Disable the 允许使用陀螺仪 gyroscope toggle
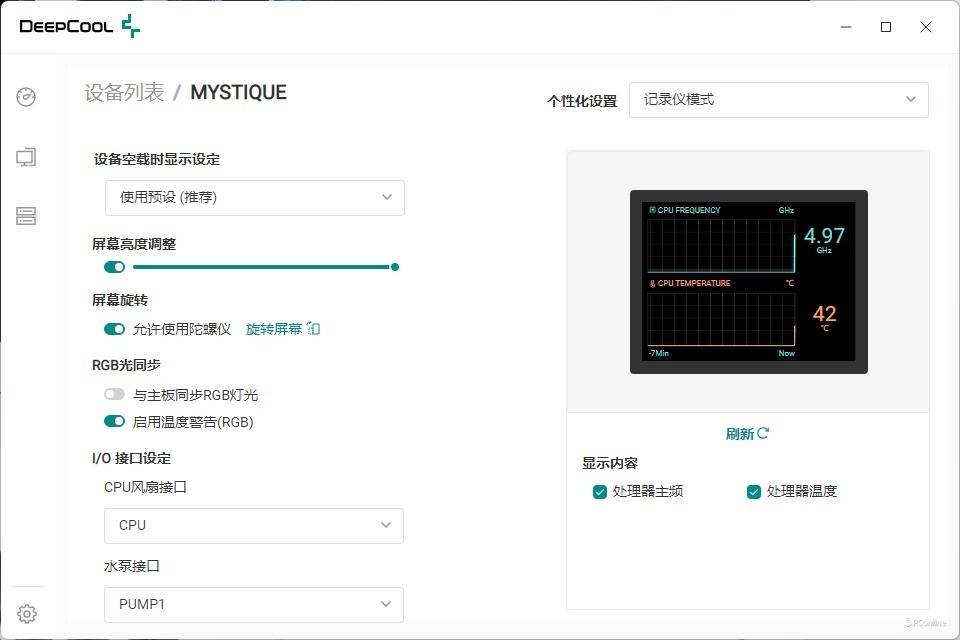 [114, 329]
